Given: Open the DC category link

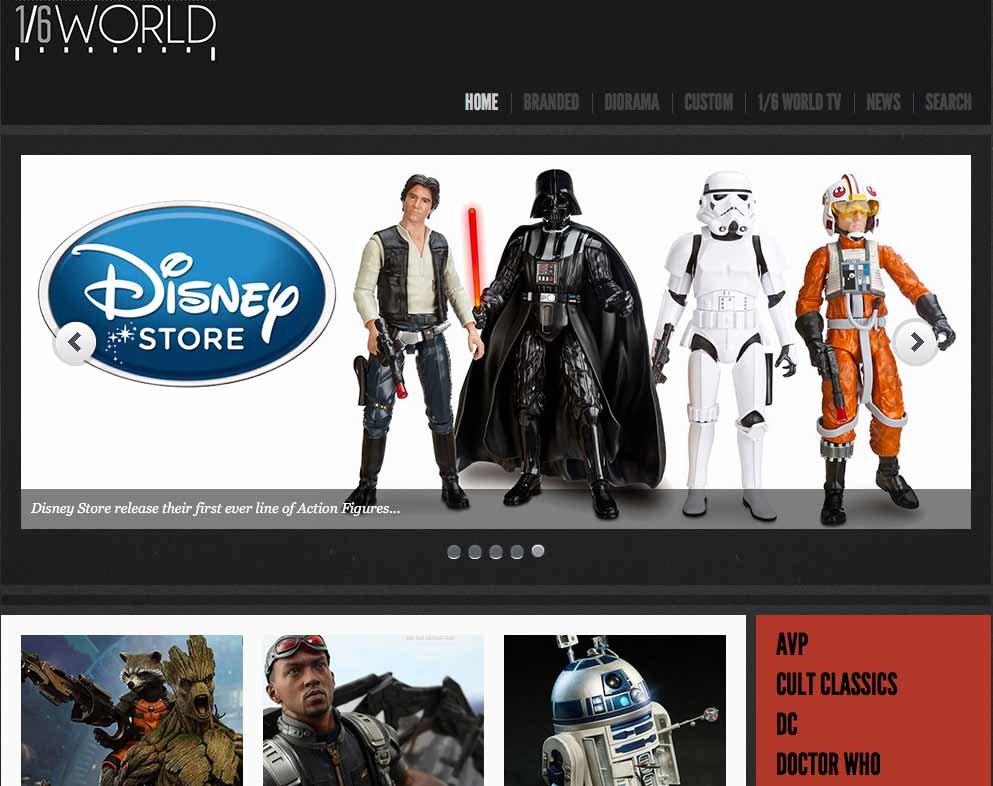Looking at the screenshot, I should 787,725.
